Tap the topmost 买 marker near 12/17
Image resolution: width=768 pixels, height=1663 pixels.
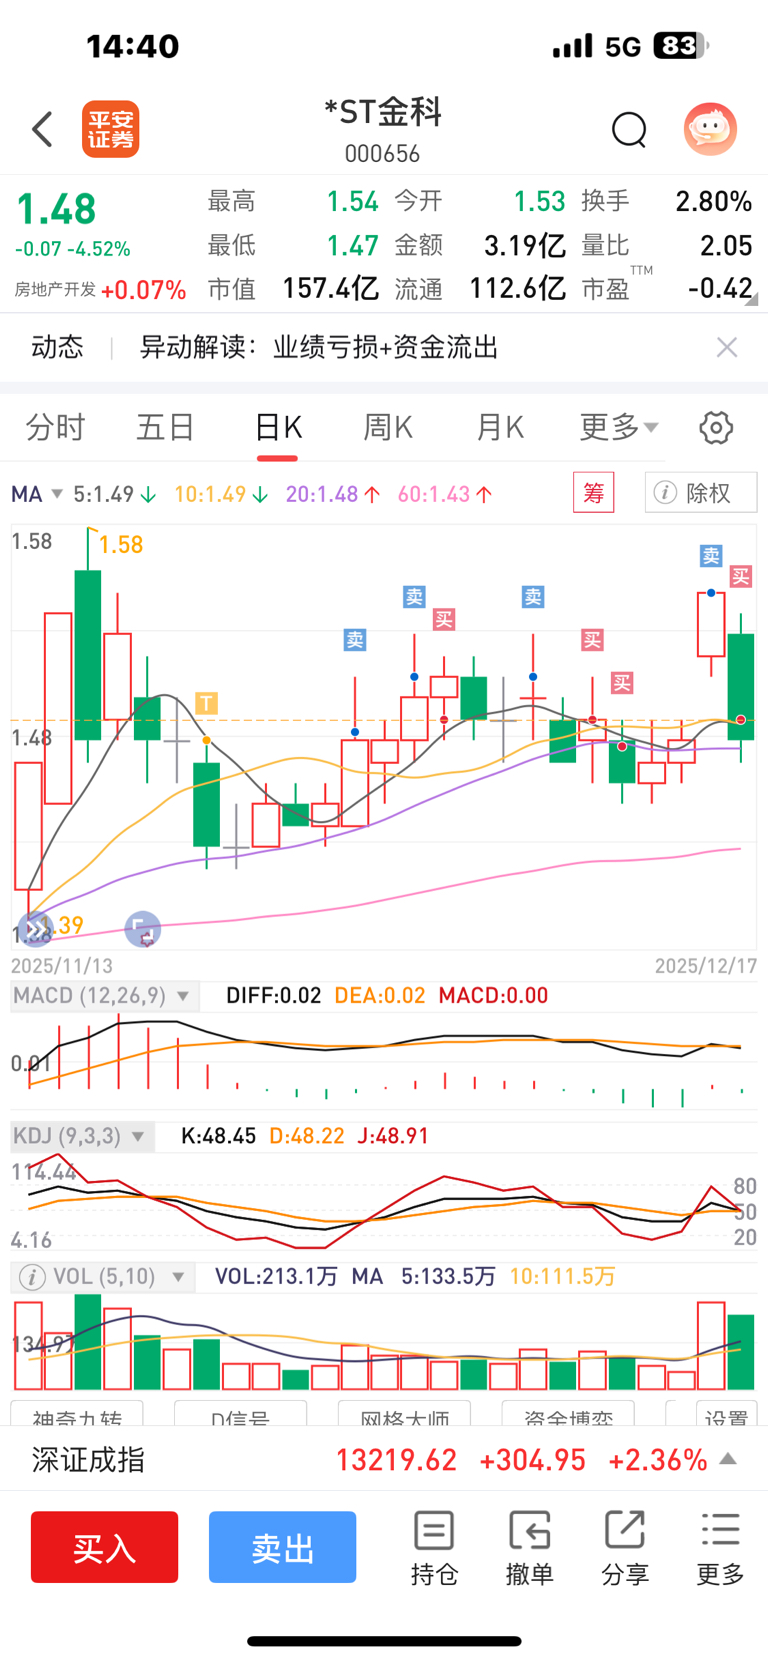741,576
